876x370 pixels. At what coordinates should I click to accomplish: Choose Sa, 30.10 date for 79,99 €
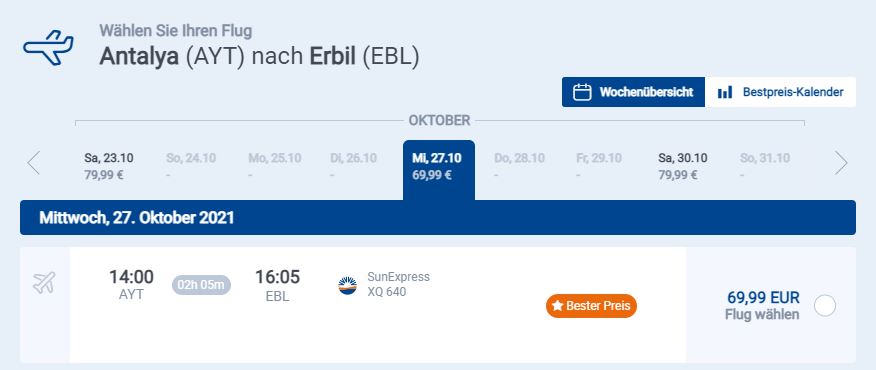tap(683, 166)
